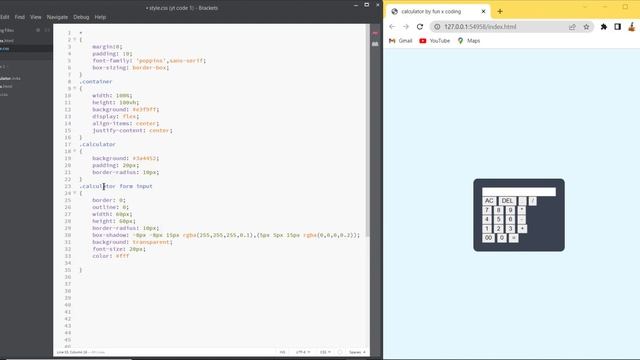
Task: View site information icon in address bar
Action: [437, 27]
